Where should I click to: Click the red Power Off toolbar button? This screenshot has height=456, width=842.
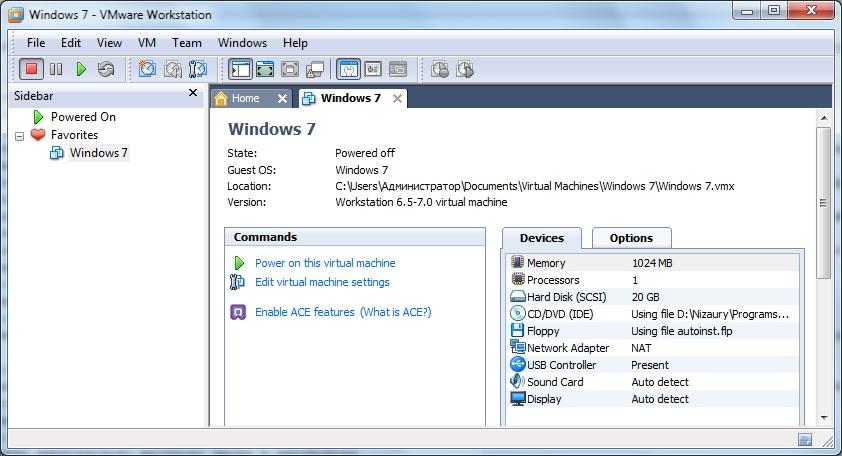31,69
